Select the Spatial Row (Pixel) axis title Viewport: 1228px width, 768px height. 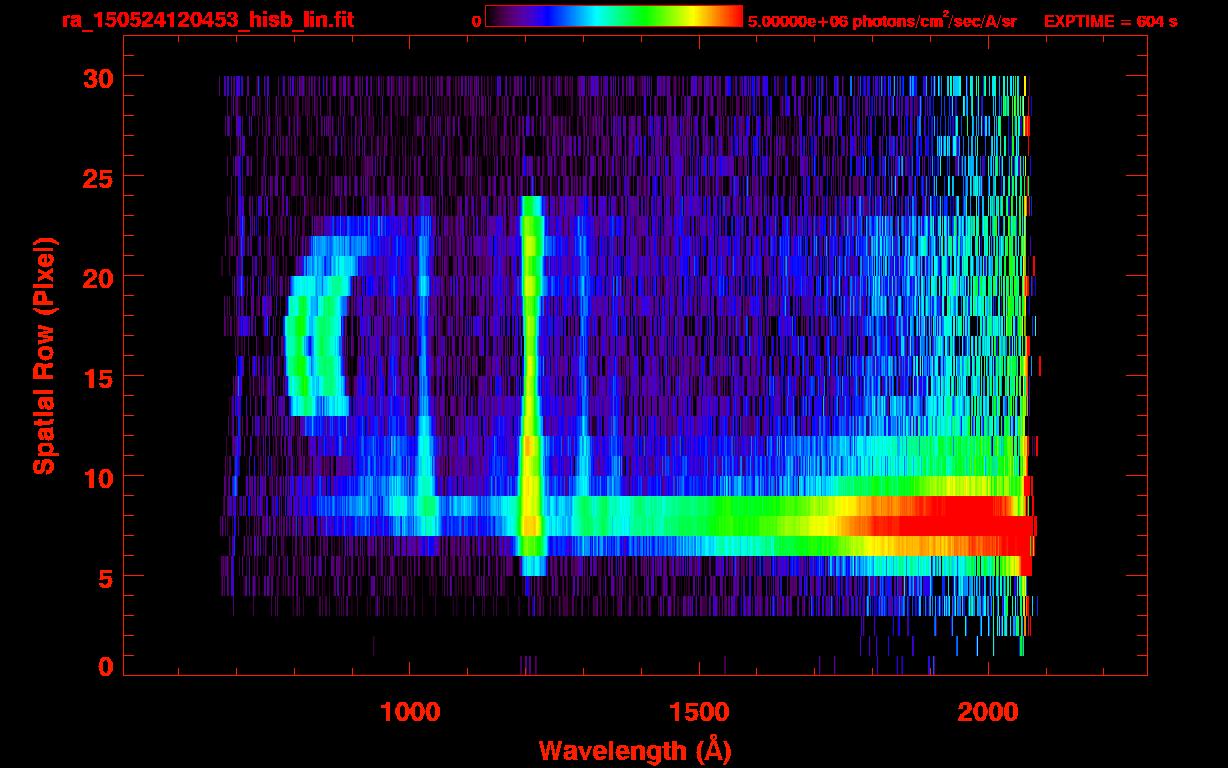tap(44, 355)
